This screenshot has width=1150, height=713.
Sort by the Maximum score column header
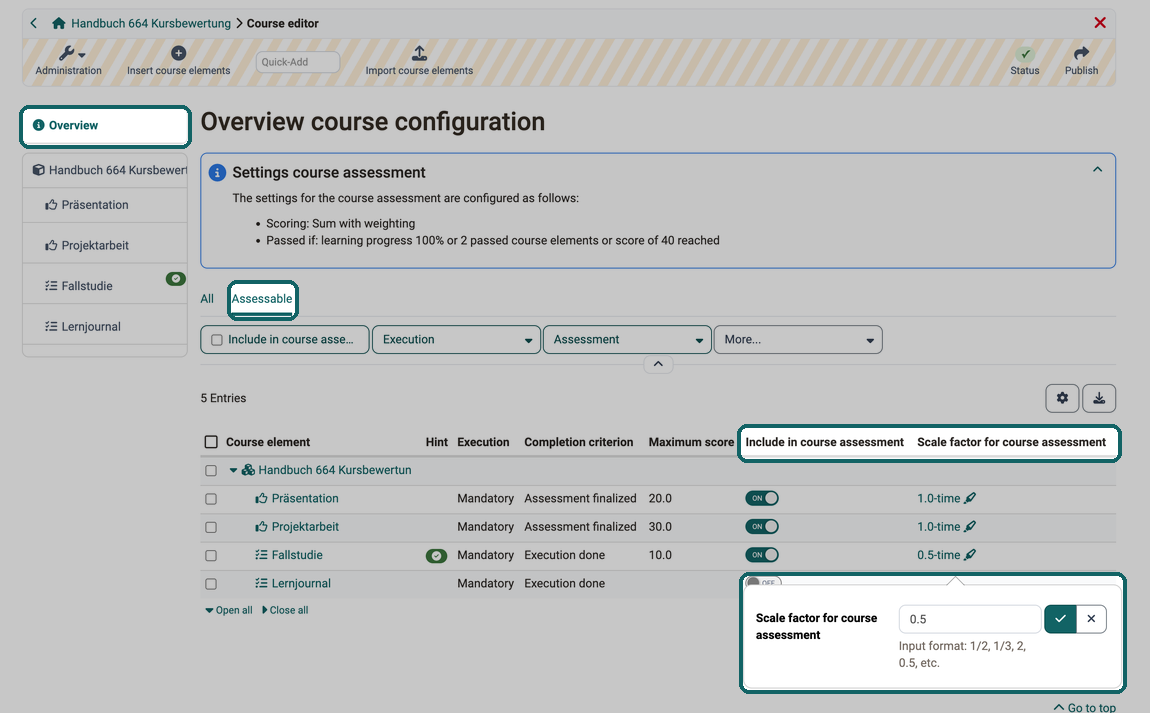[691, 442]
